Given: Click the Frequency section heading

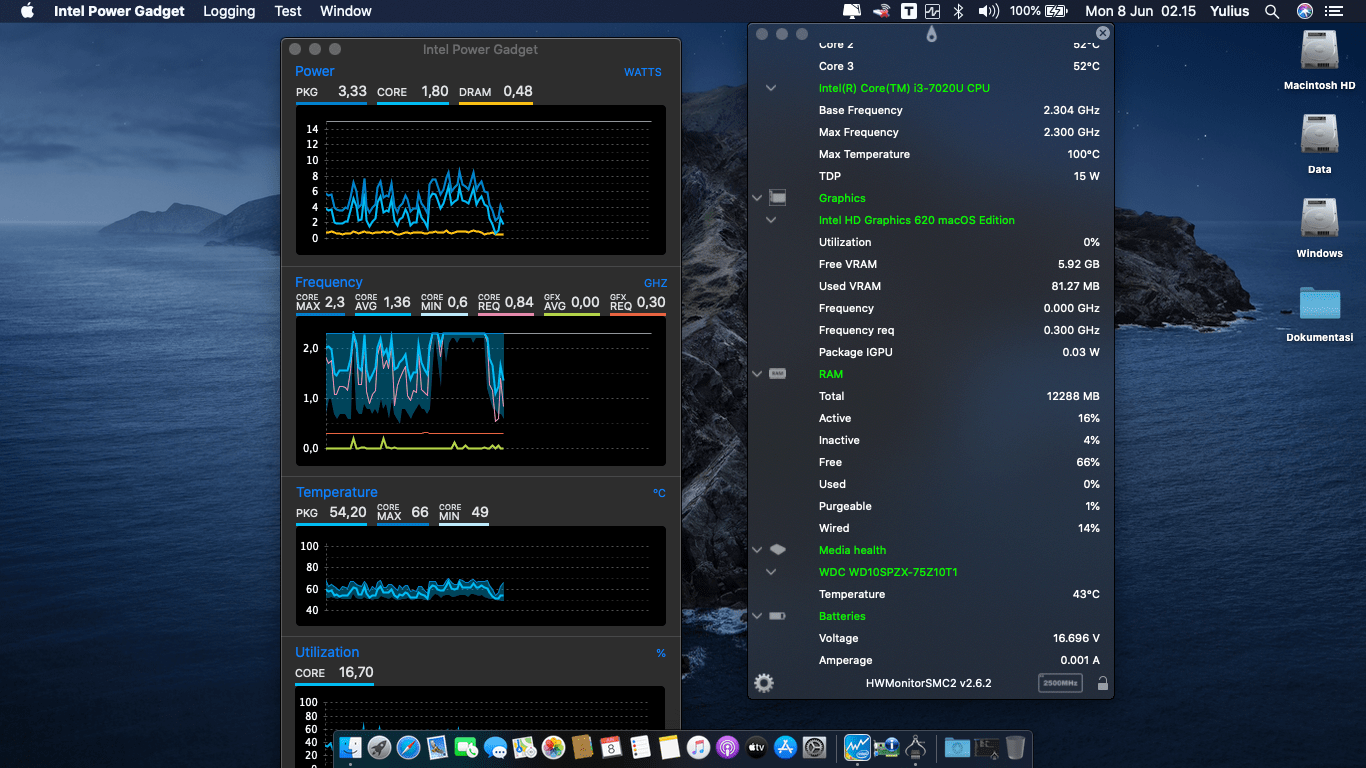Looking at the screenshot, I should pos(328,282).
